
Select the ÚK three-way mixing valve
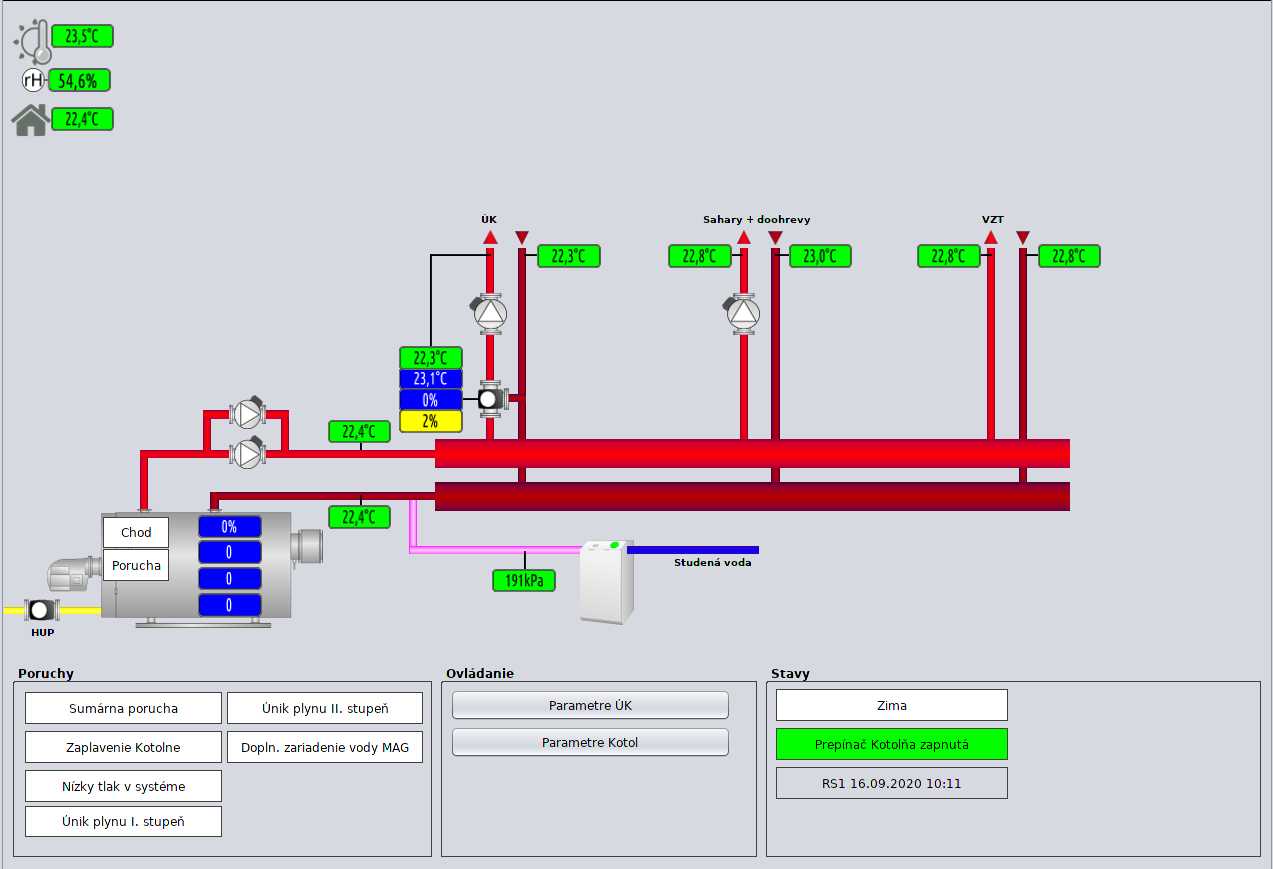491,399
